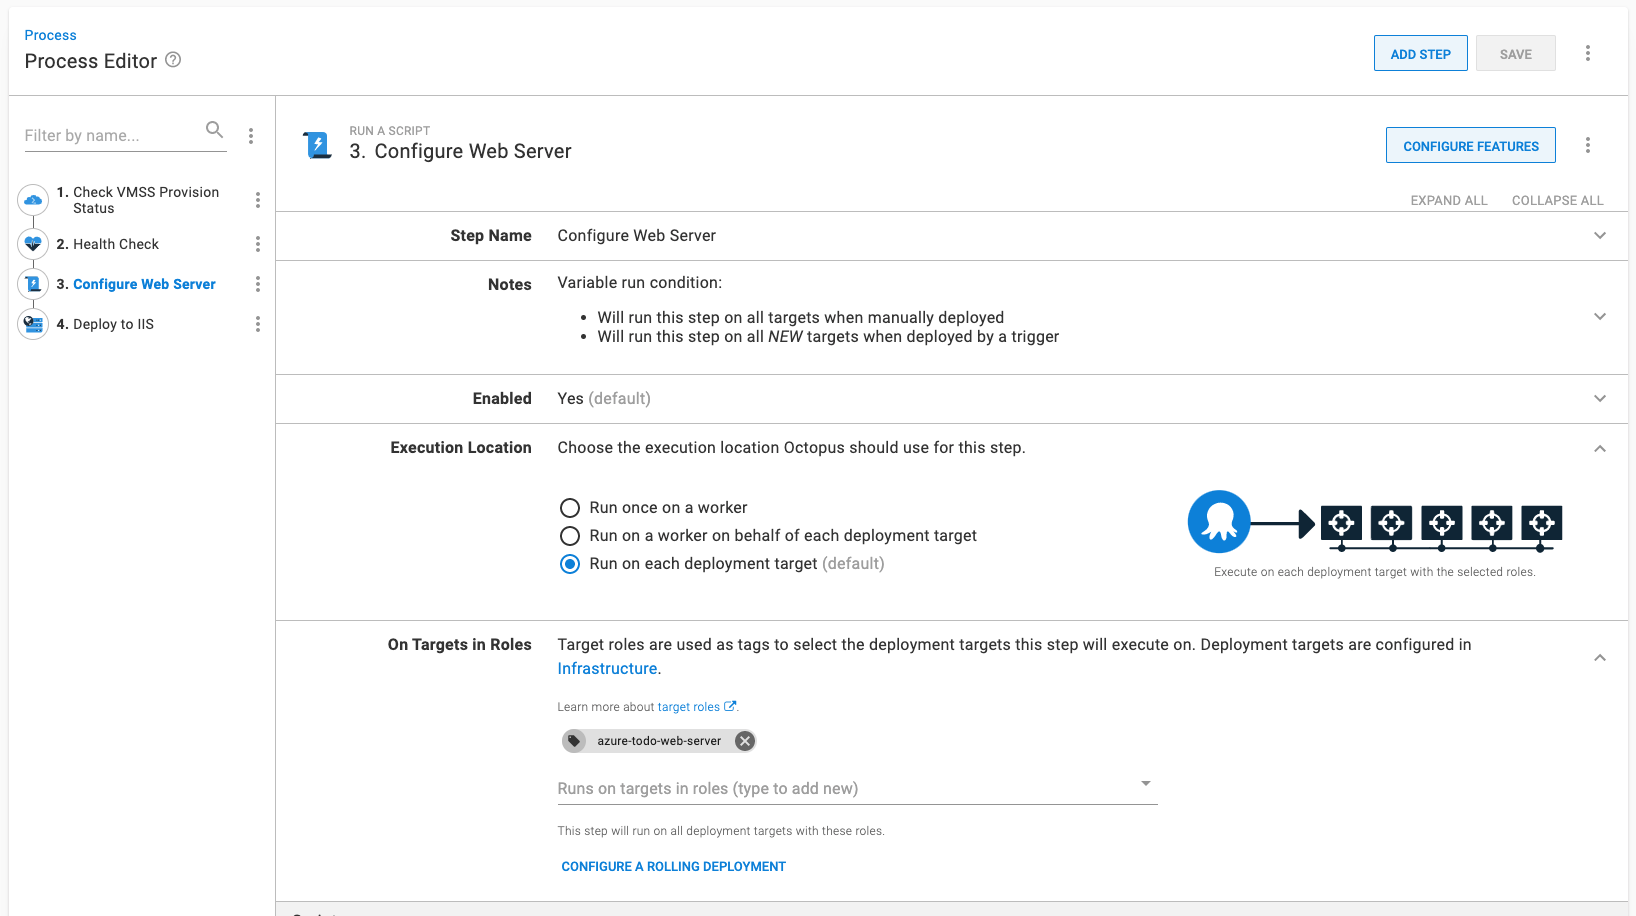1636x916 pixels.
Task: Select Run once on a worker
Action: coord(570,507)
